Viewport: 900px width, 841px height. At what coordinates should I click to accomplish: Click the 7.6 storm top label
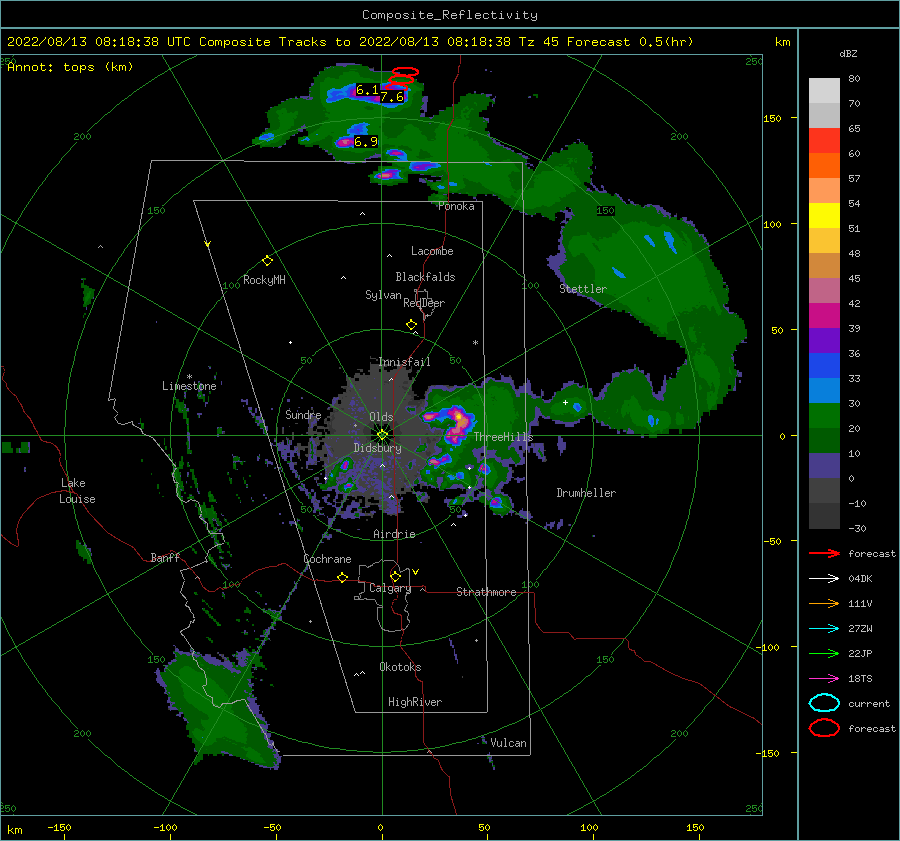pyautogui.click(x=392, y=96)
